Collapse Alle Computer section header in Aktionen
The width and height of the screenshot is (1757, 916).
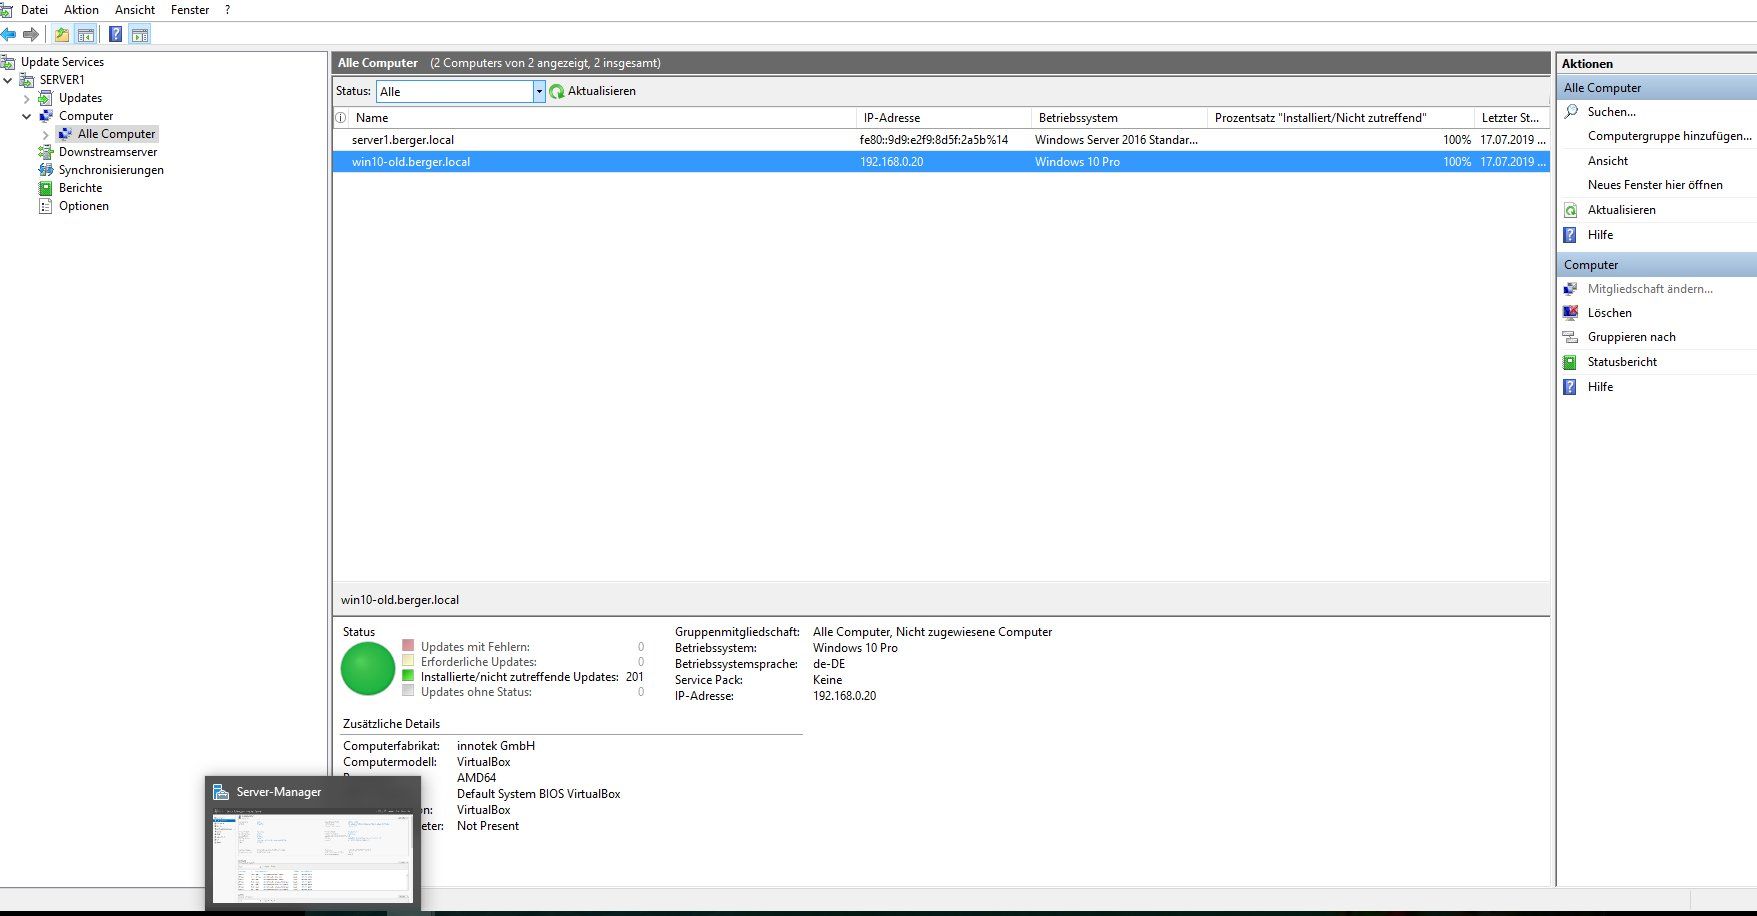(1656, 88)
